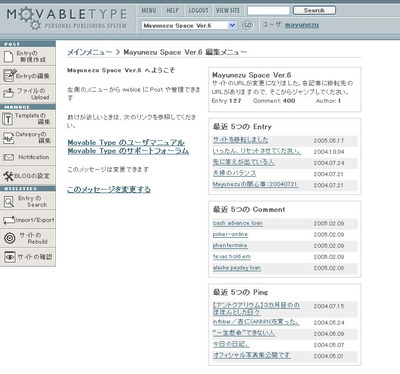Screen dimensions: 400x374
Task: Open comment poker-online
Action: tap(230, 234)
